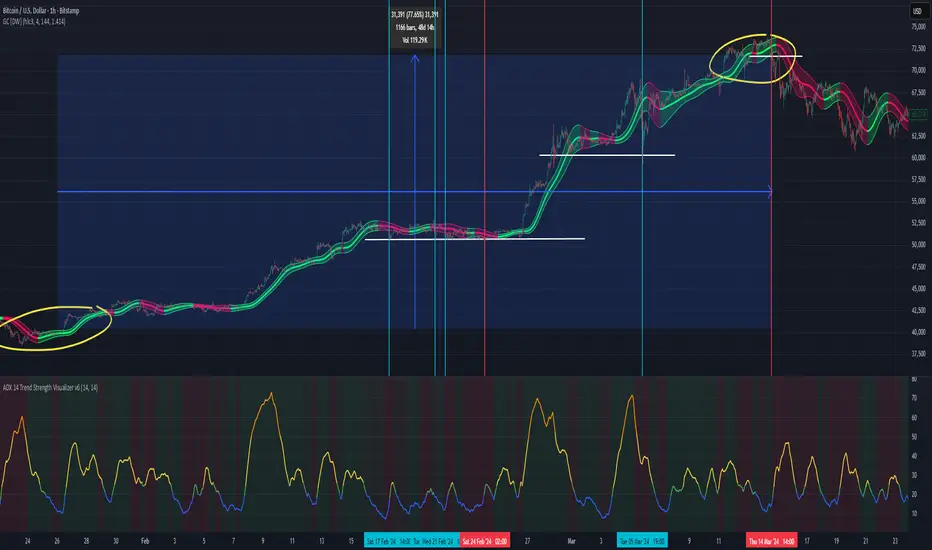Screen dimensions: 932x550
Task: Click the 57,500 price scale label
Action: 918,179
